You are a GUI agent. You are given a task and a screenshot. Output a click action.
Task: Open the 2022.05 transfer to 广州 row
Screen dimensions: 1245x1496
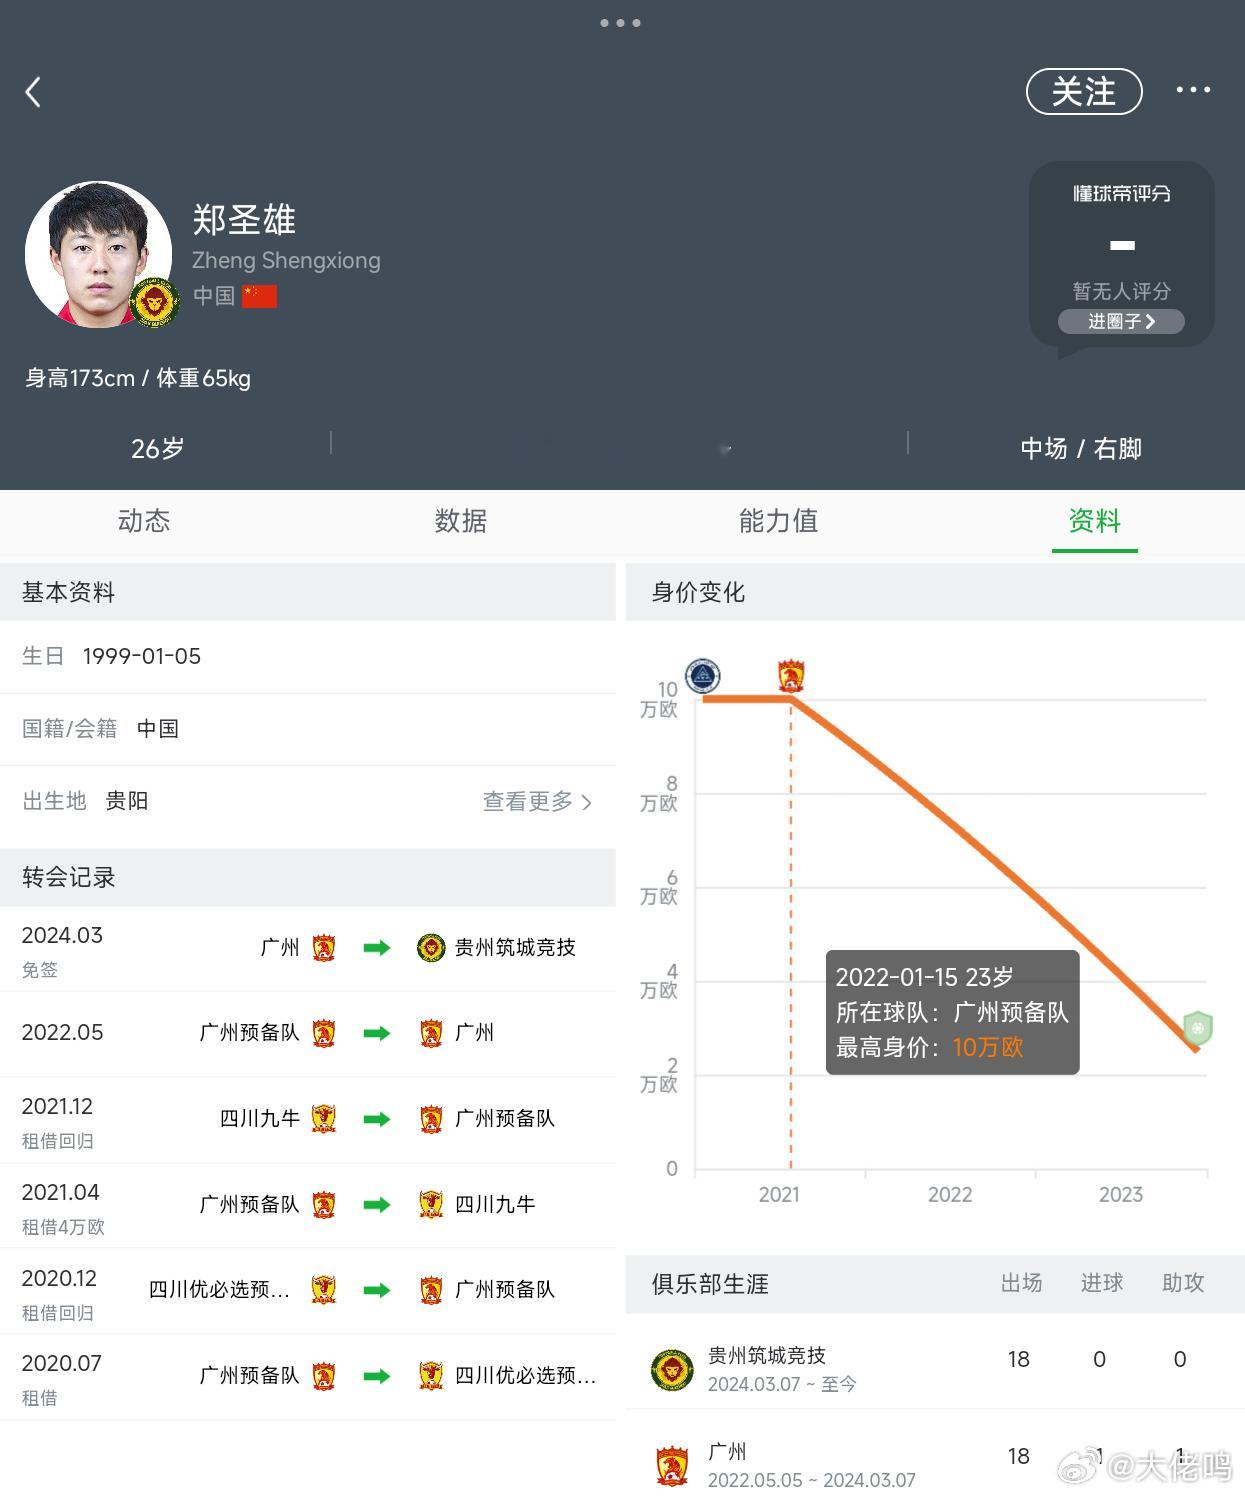[308, 1033]
